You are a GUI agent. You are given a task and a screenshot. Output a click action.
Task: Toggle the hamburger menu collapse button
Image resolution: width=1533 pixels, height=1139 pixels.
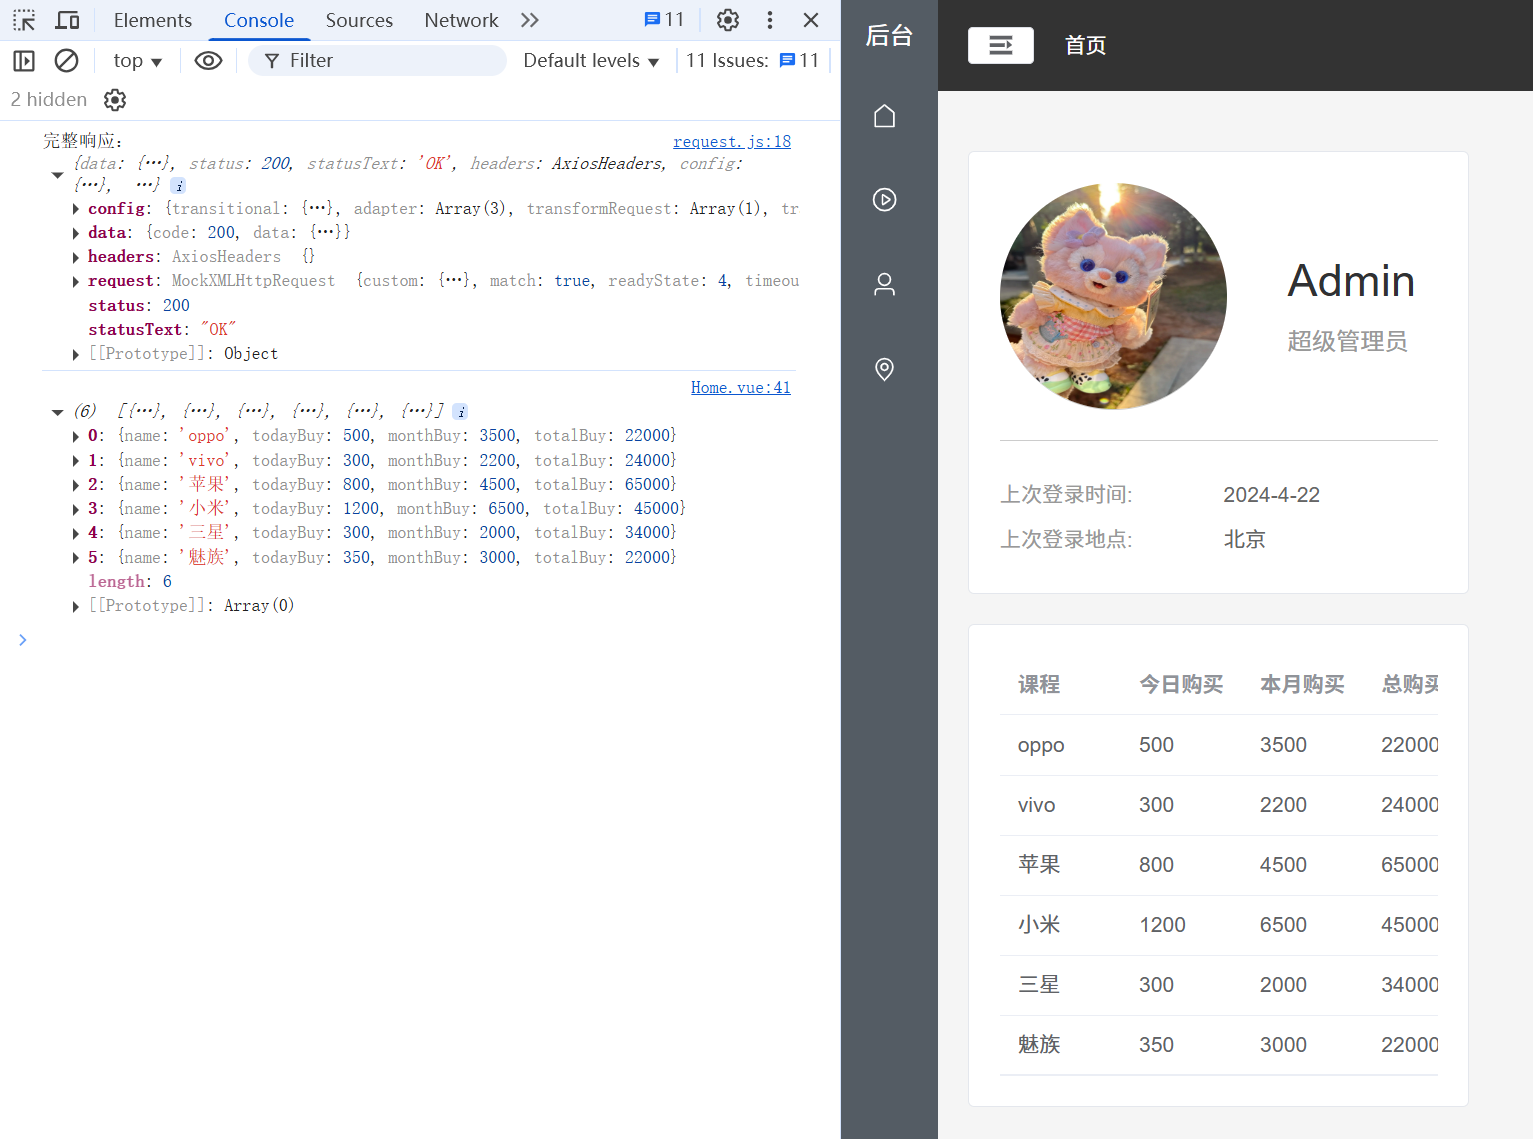1000,45
